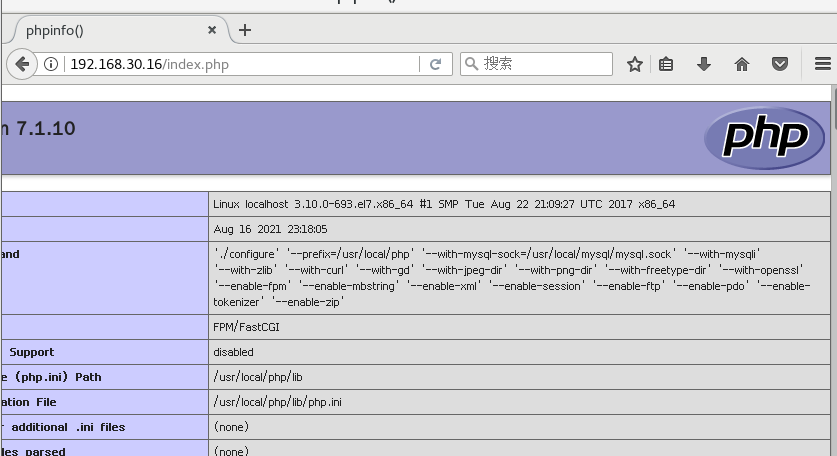Click the 'additional .ini files' label cell
The image size is (837, 456).
[105, 427]
